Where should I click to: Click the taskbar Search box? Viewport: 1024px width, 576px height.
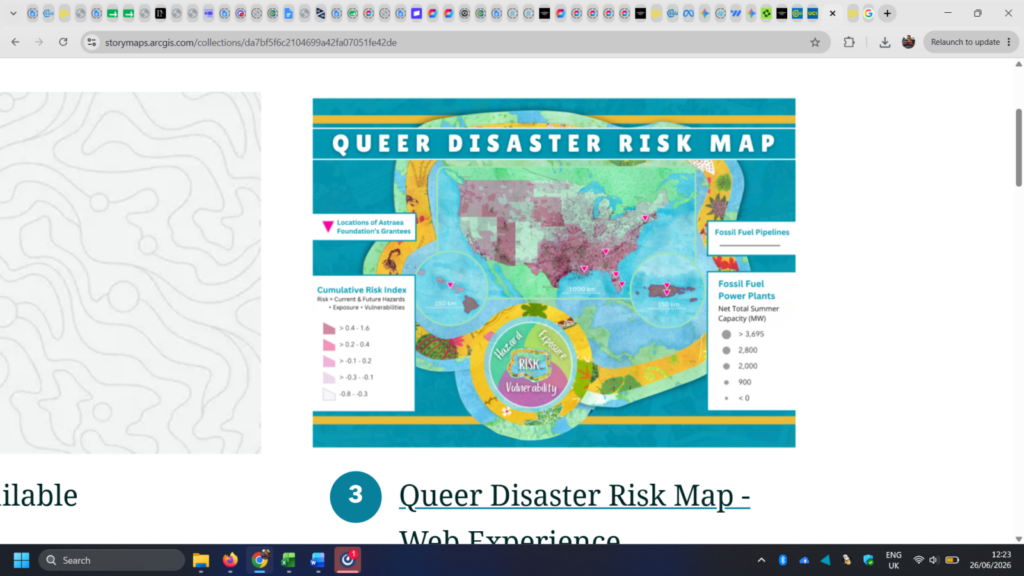112,560
